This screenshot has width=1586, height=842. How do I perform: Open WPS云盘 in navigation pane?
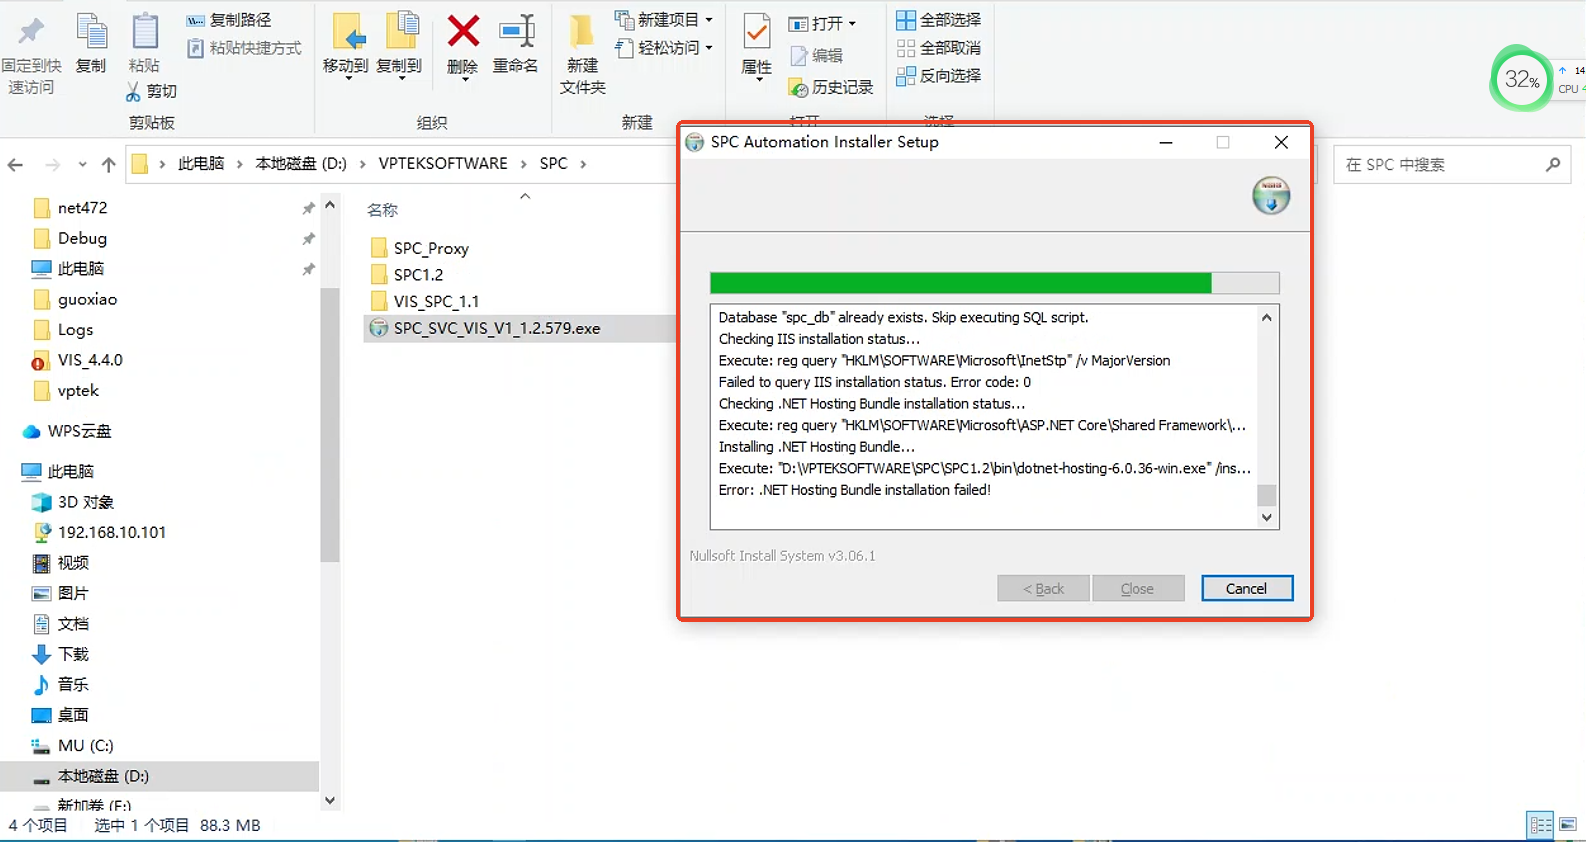click(x=79, y=431)
